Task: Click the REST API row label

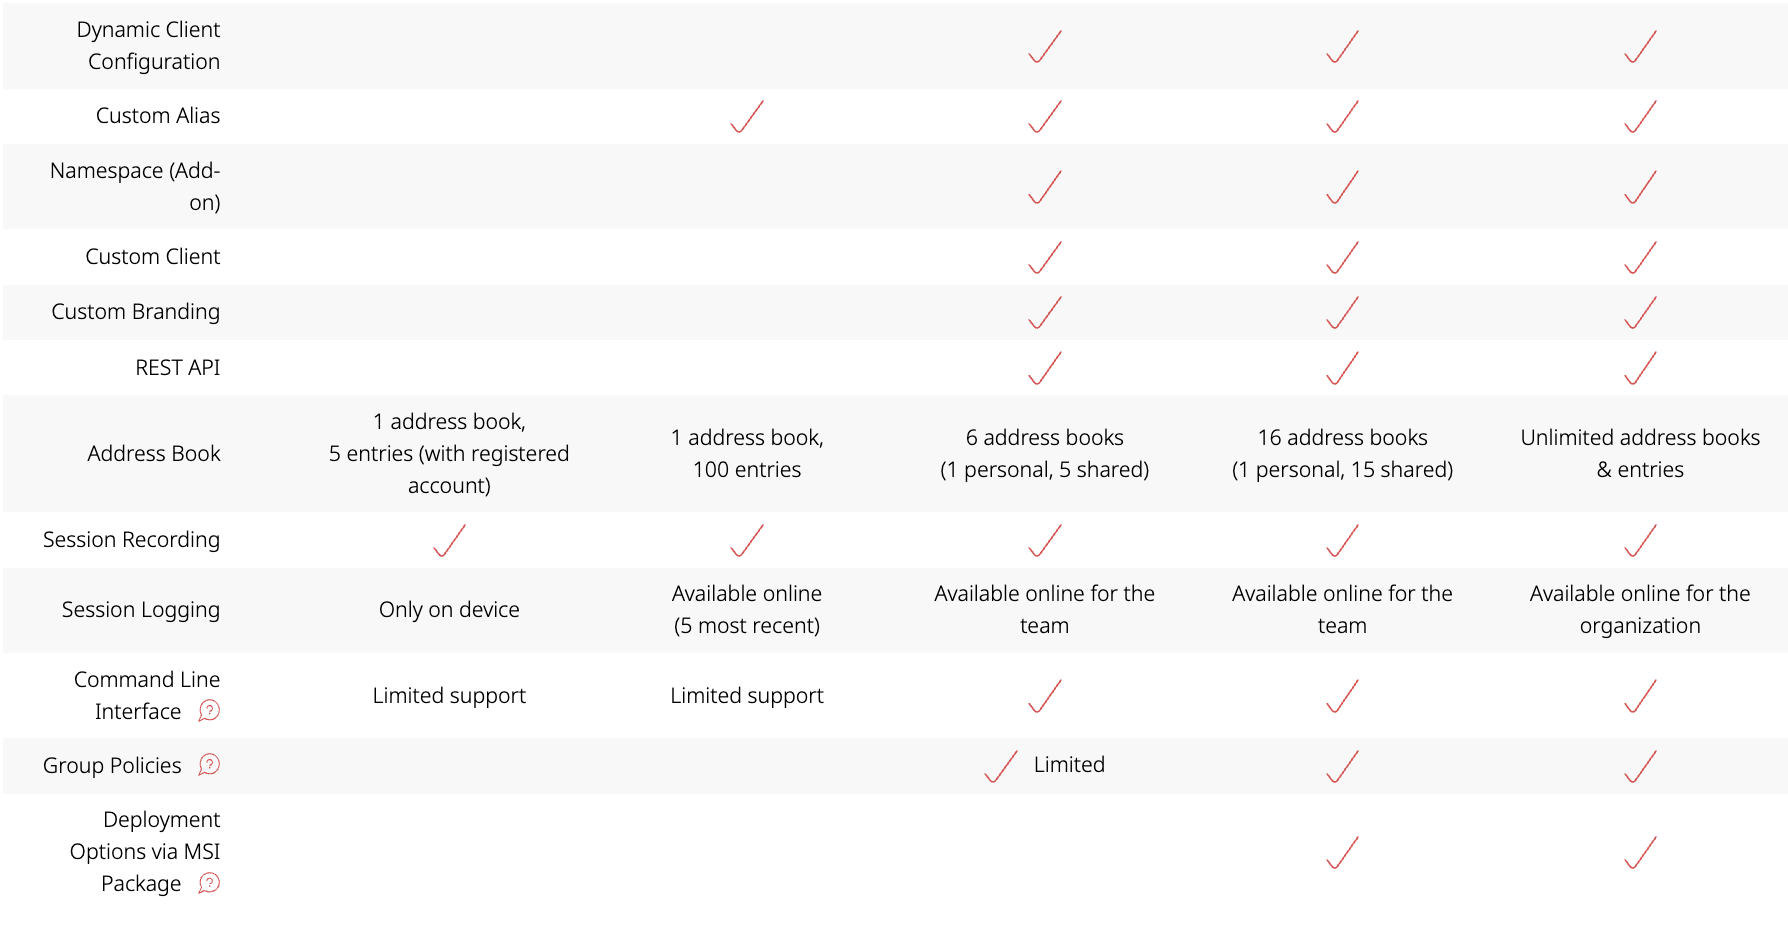Action: point(177,368)
